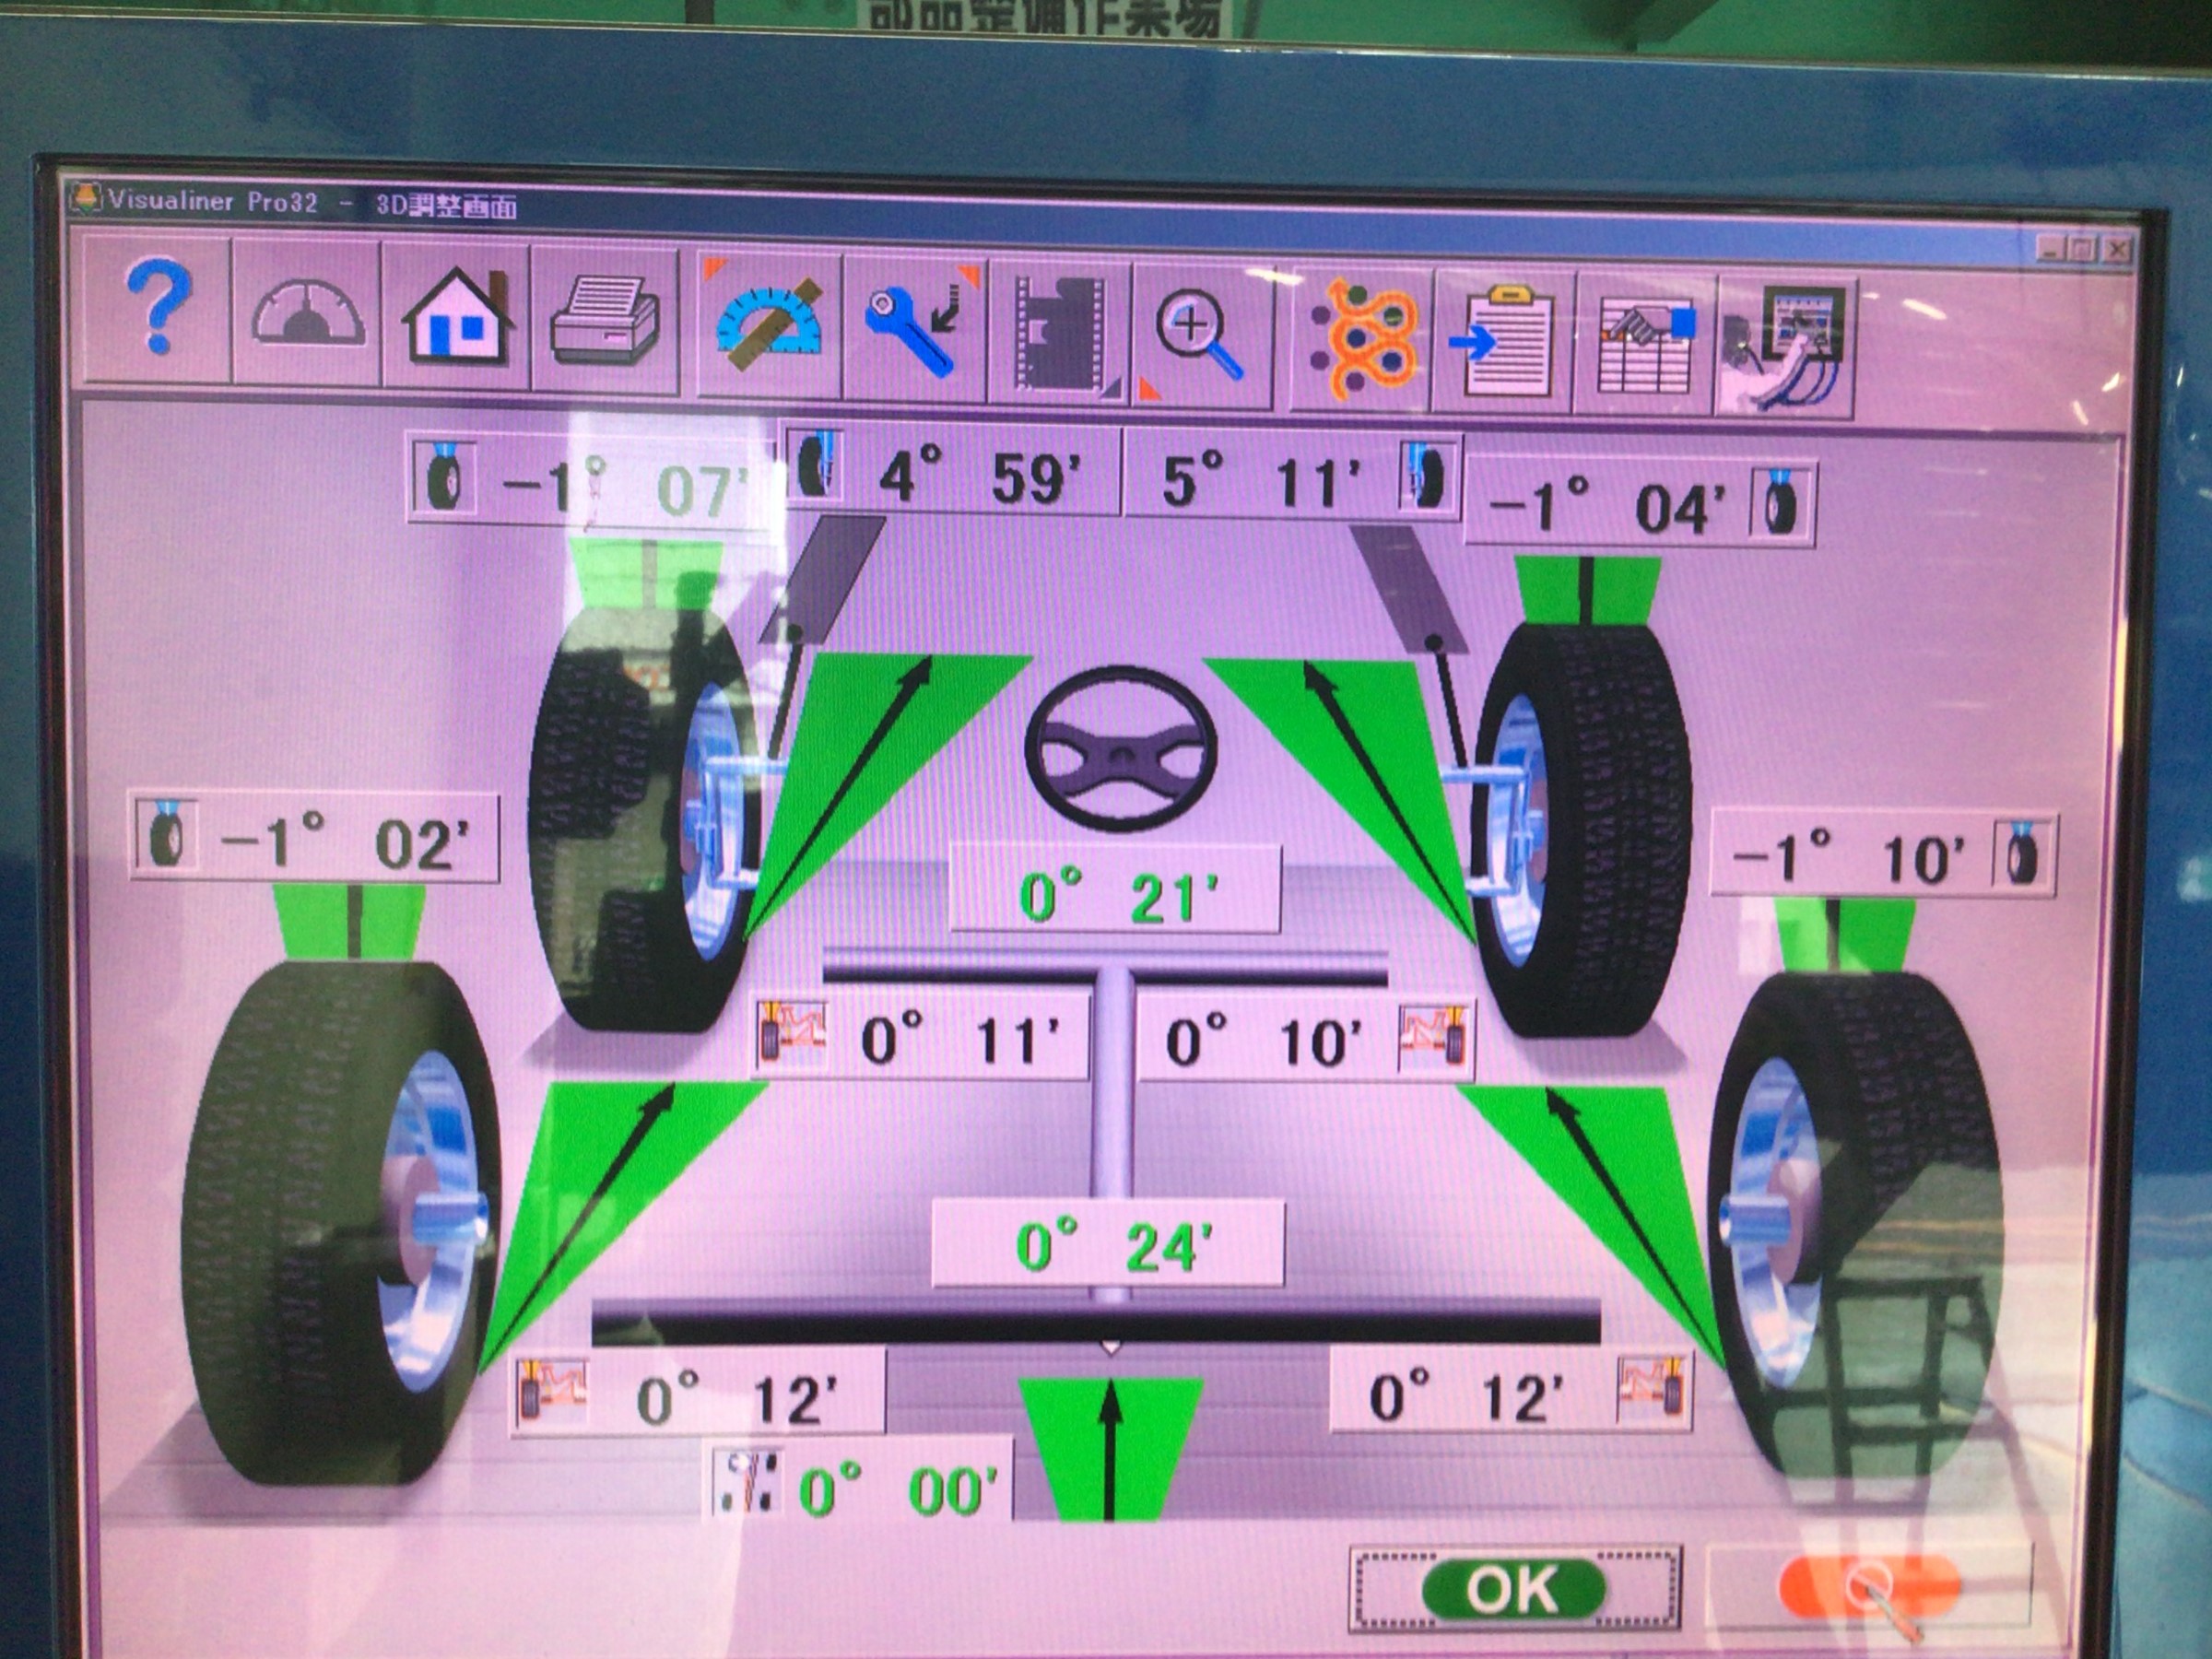
Task: Select the thrust angle reading 0° 00'
Action: click(x=896, y=1490)
